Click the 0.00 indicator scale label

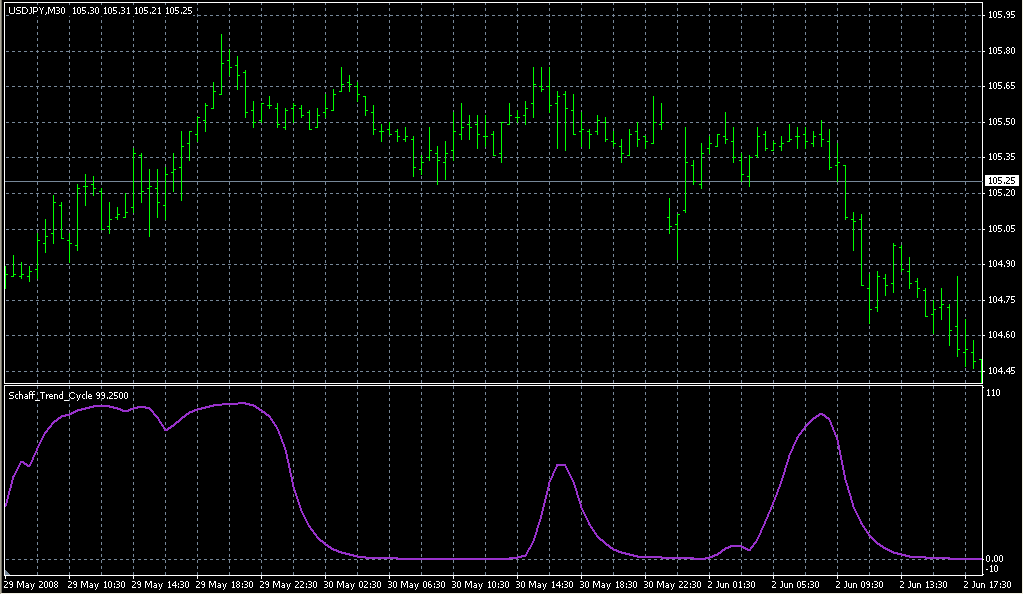(x=995, y=558)
